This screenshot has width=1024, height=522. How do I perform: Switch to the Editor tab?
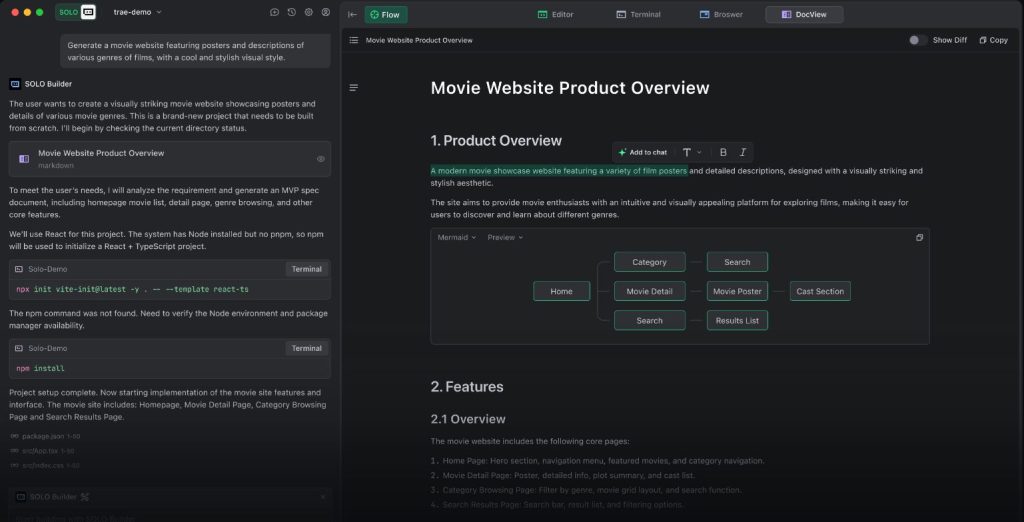[555, 14]
